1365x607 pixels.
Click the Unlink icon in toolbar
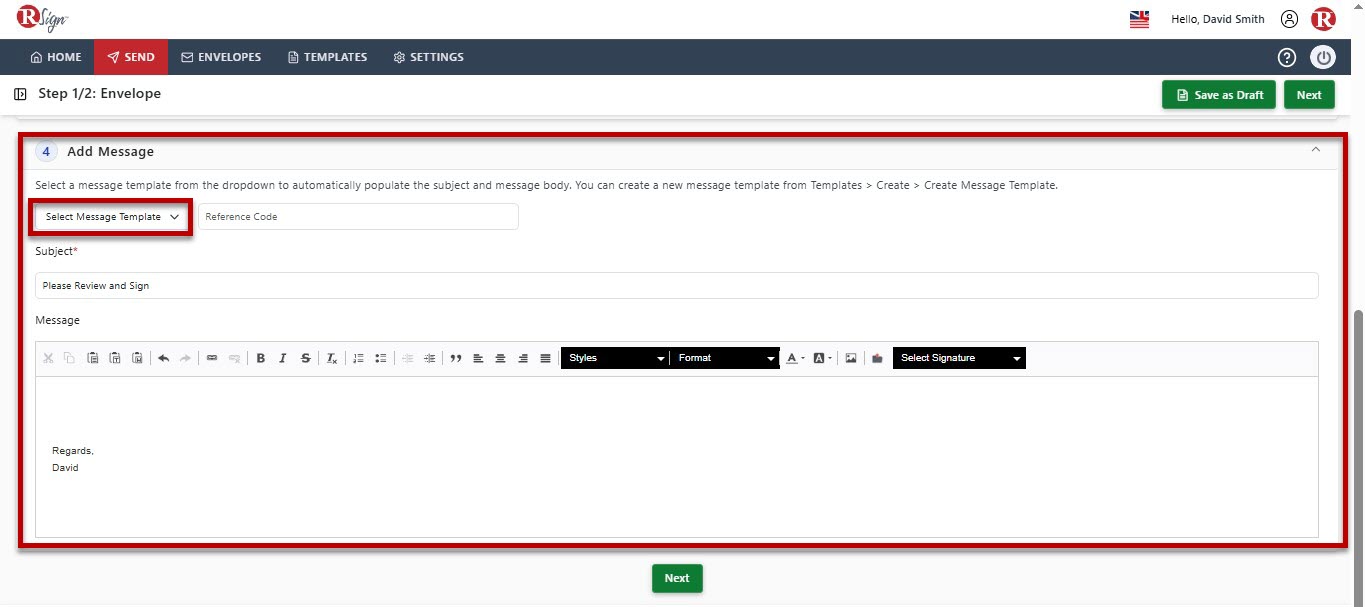pyautogui.click(x=234, y=358)
